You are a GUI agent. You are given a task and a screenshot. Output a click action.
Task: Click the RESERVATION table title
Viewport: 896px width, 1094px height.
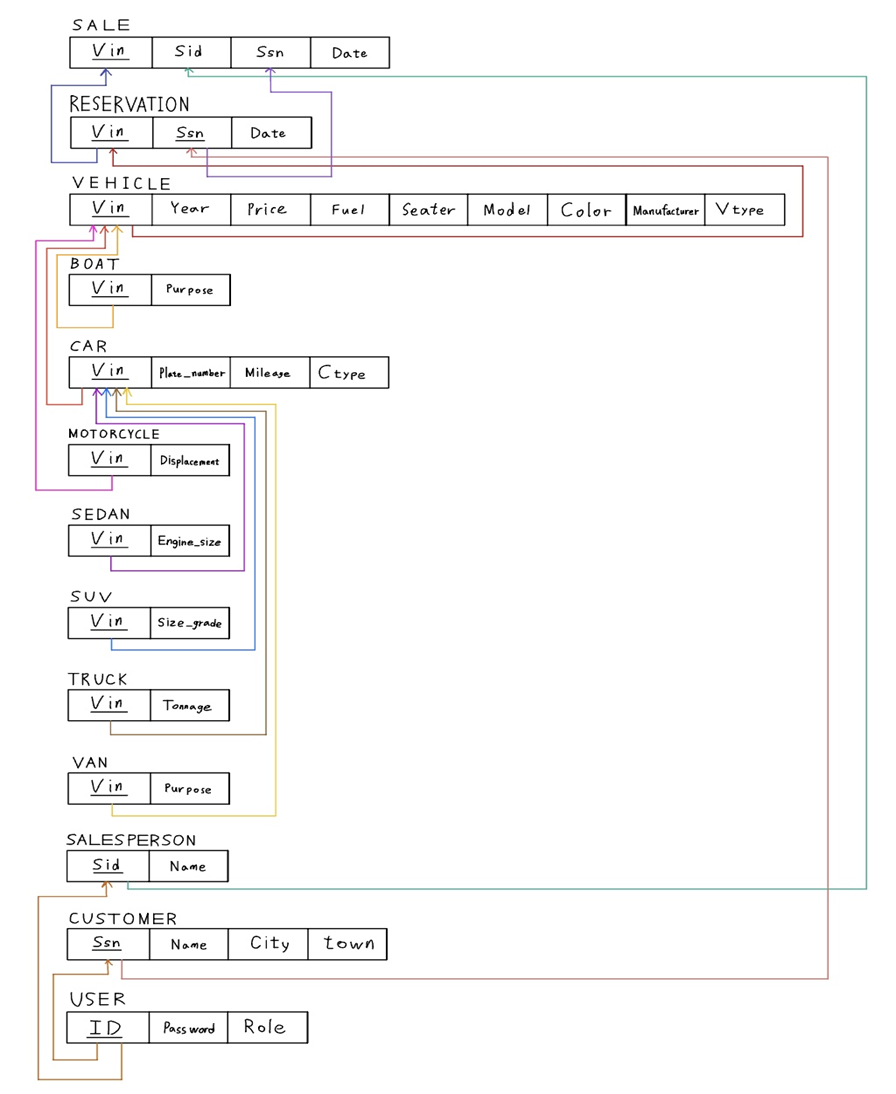point(129,105)
